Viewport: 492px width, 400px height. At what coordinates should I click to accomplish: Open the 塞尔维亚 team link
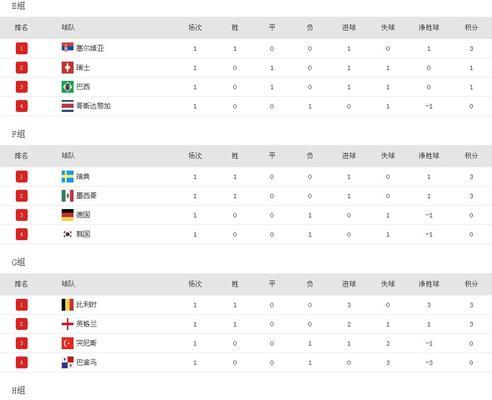pos(90,48)
